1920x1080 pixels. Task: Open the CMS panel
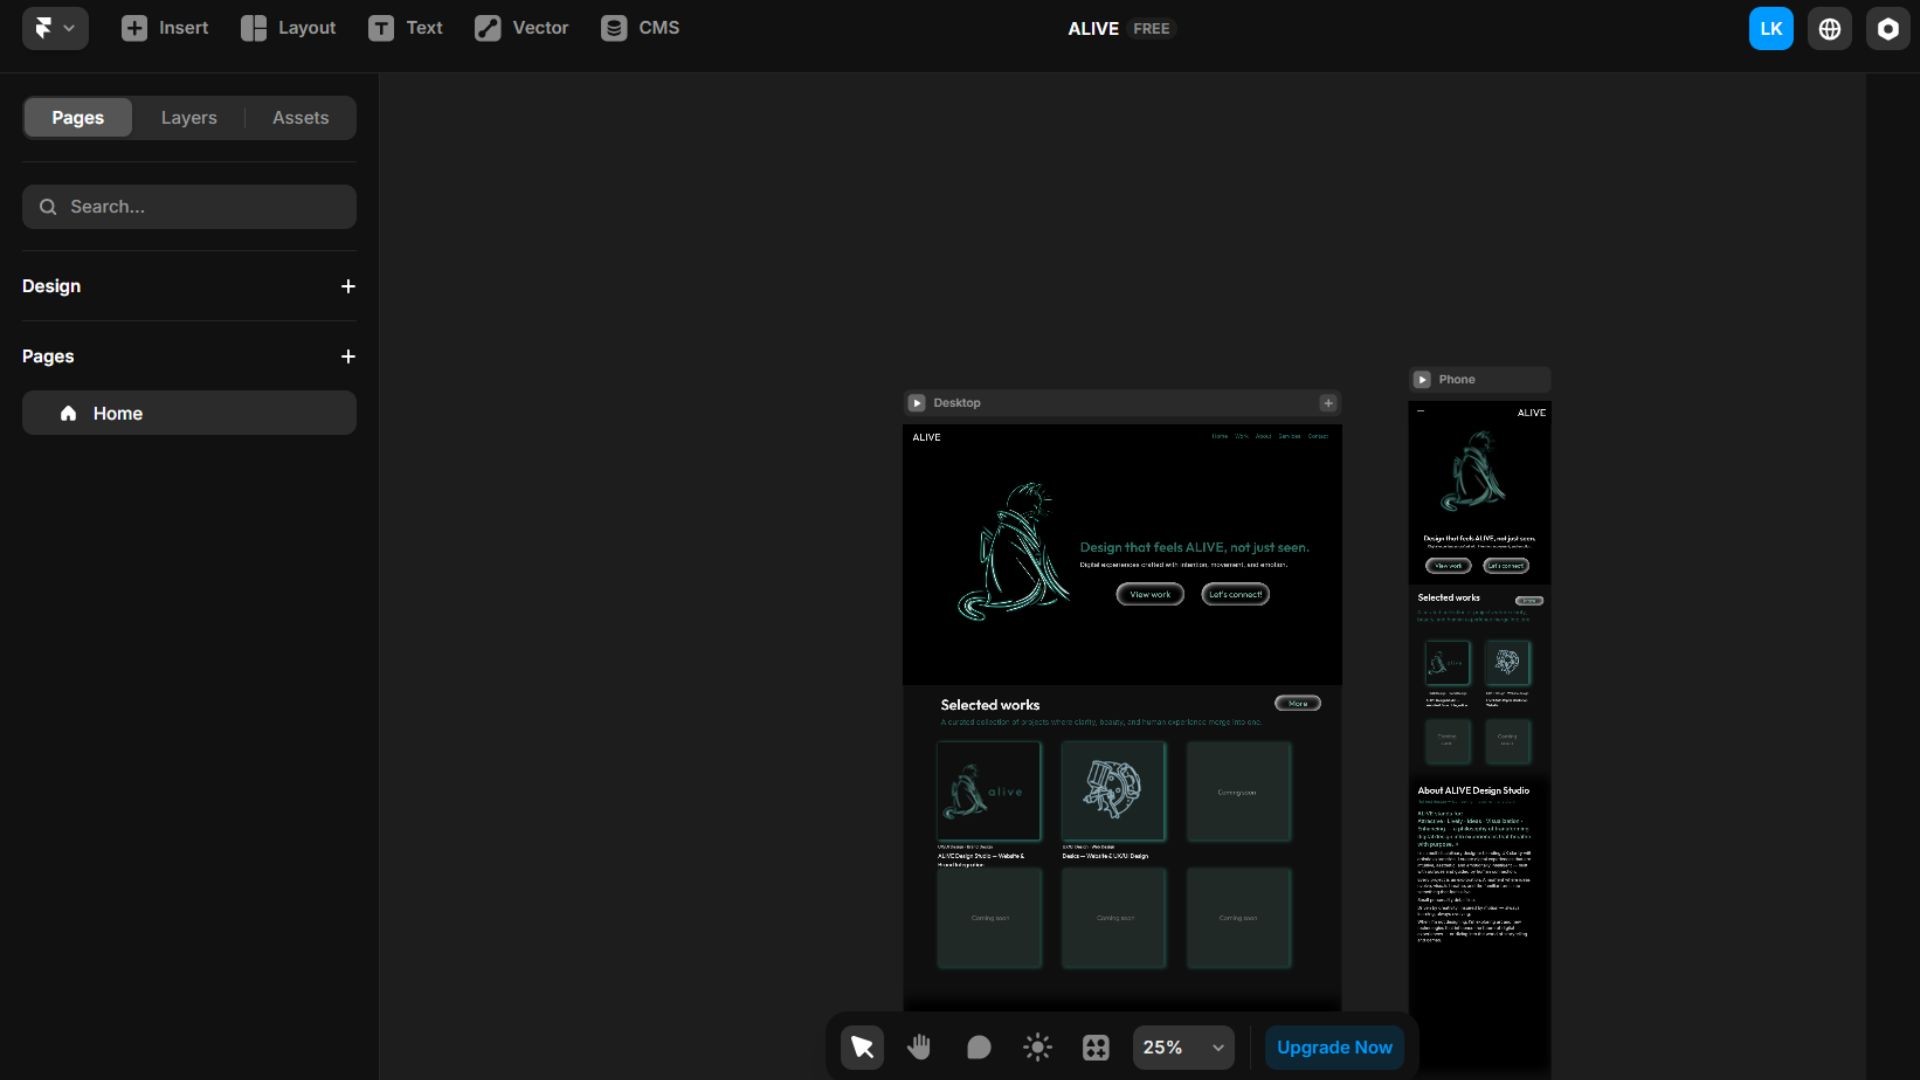pos(640,28)
